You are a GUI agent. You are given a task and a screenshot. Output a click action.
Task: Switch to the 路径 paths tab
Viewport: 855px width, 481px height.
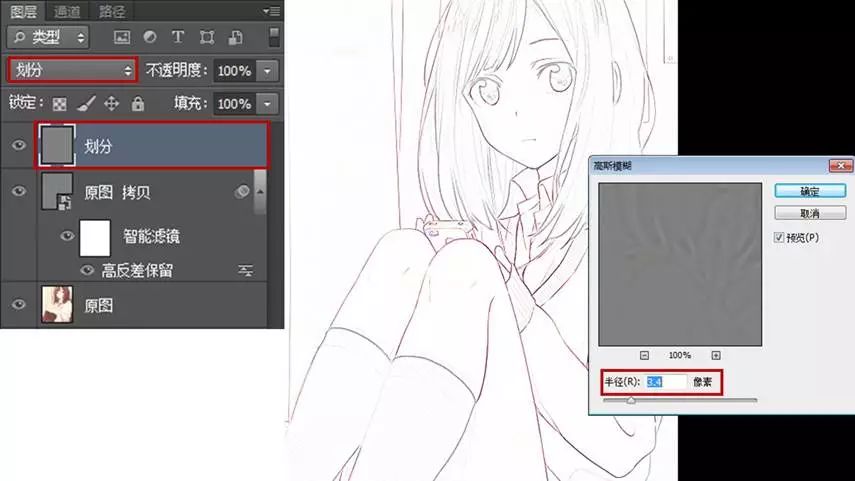(x=114, y=12)
